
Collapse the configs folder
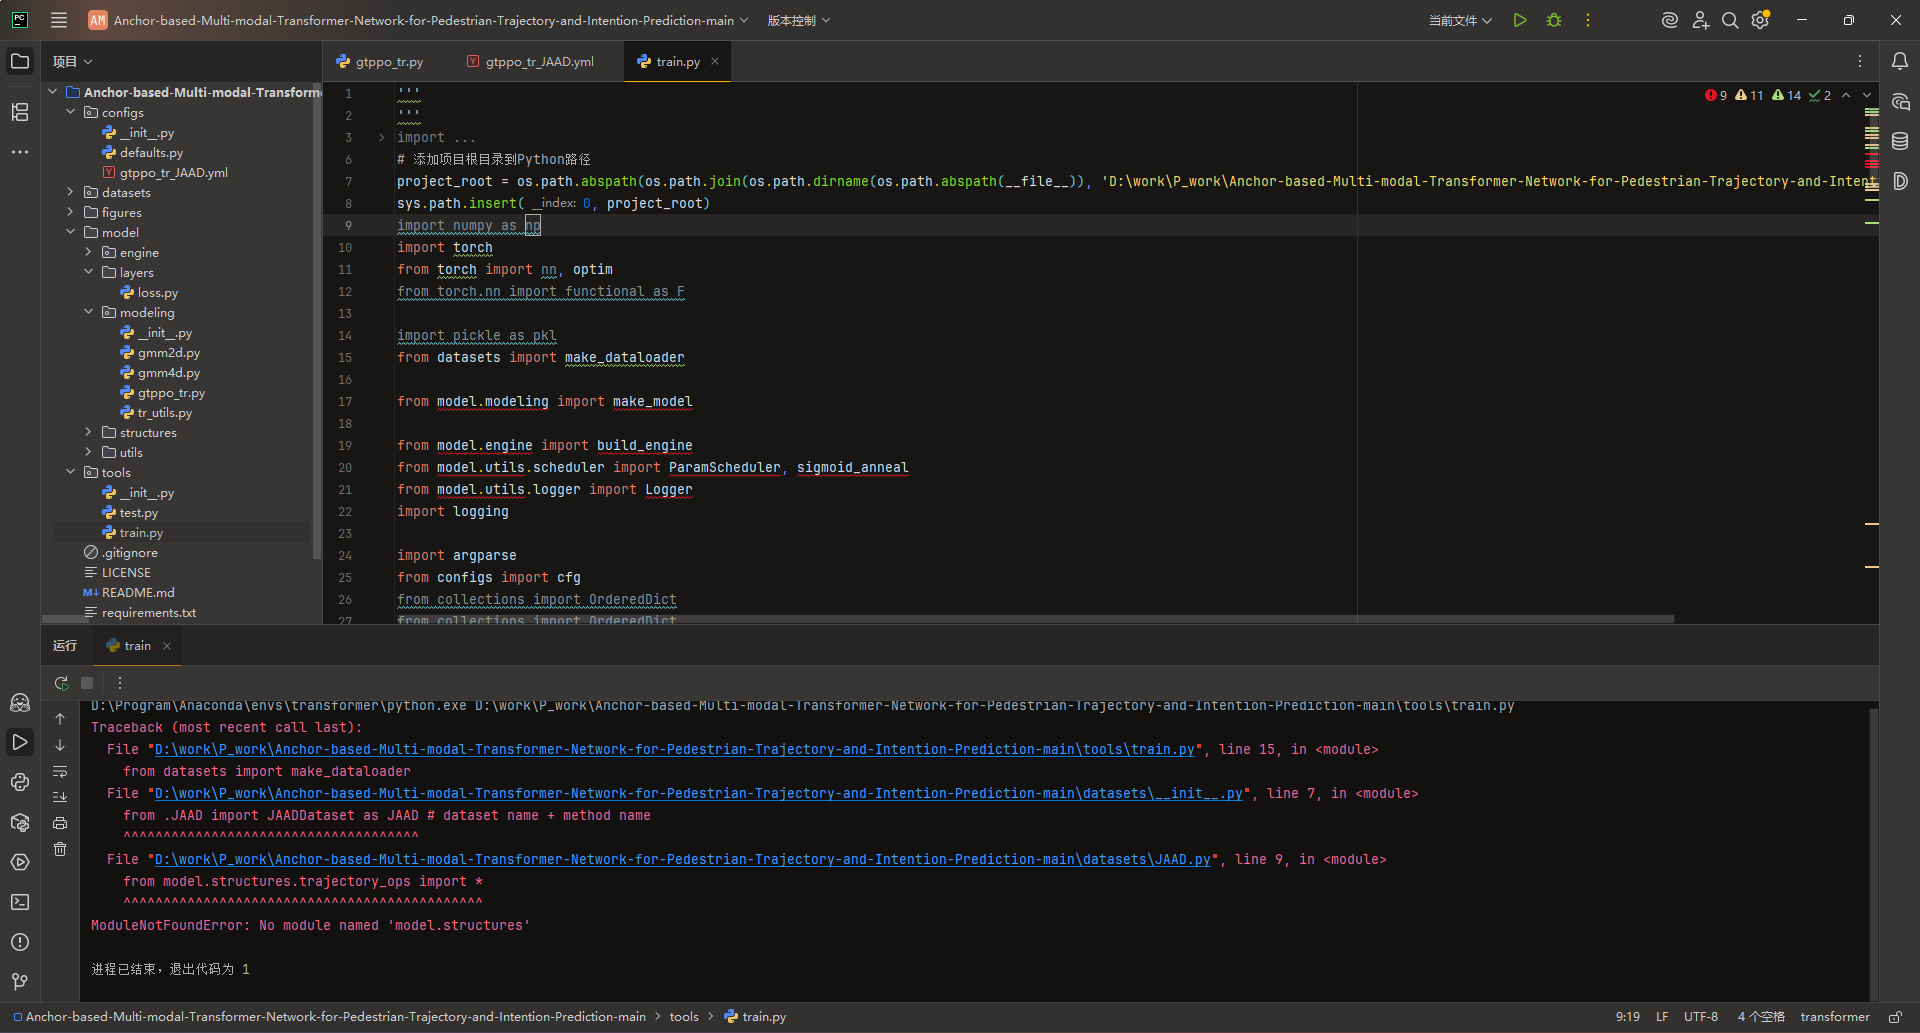pyautogui.click(x=70, y=112)
